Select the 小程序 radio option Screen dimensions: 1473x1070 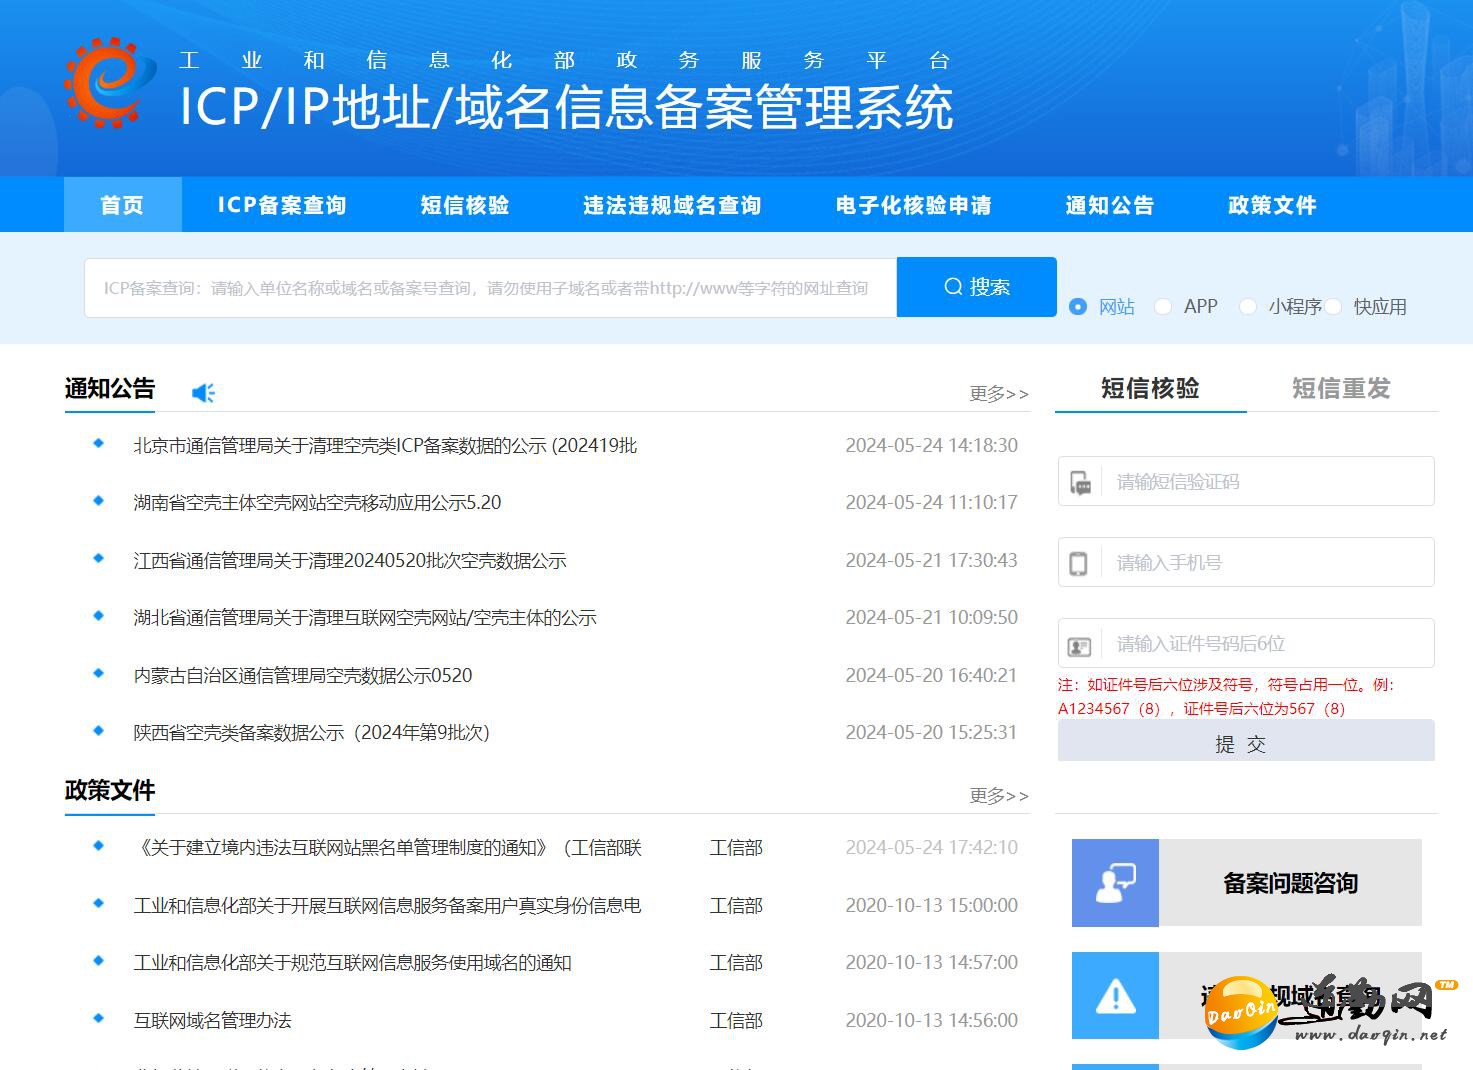click(1247, 307)
